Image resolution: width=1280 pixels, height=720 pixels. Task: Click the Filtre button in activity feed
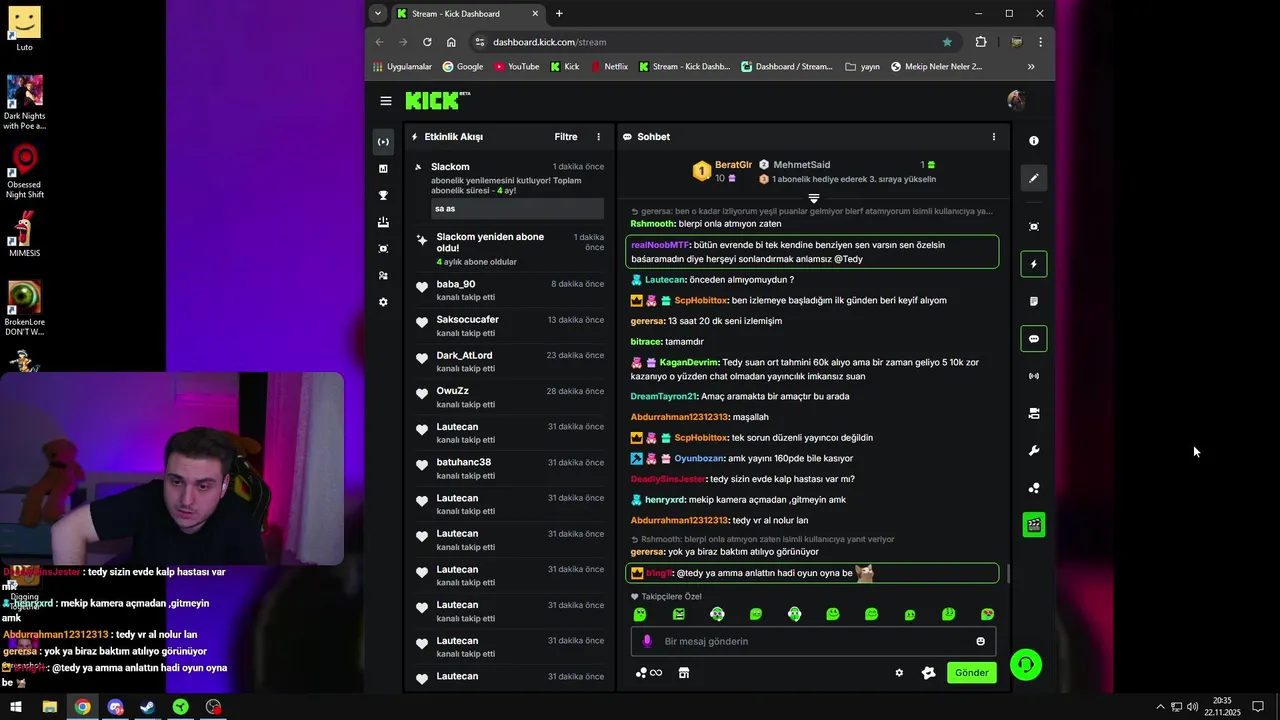(x=566, y=137)
